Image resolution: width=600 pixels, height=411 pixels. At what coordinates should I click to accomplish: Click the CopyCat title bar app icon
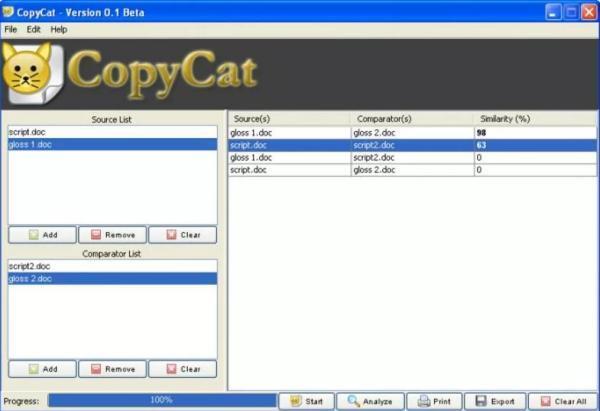point(8,12)
